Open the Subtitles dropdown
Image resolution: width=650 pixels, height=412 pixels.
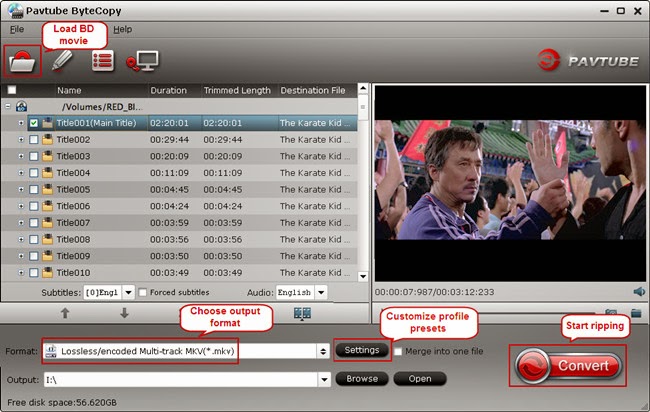(129, 293)
